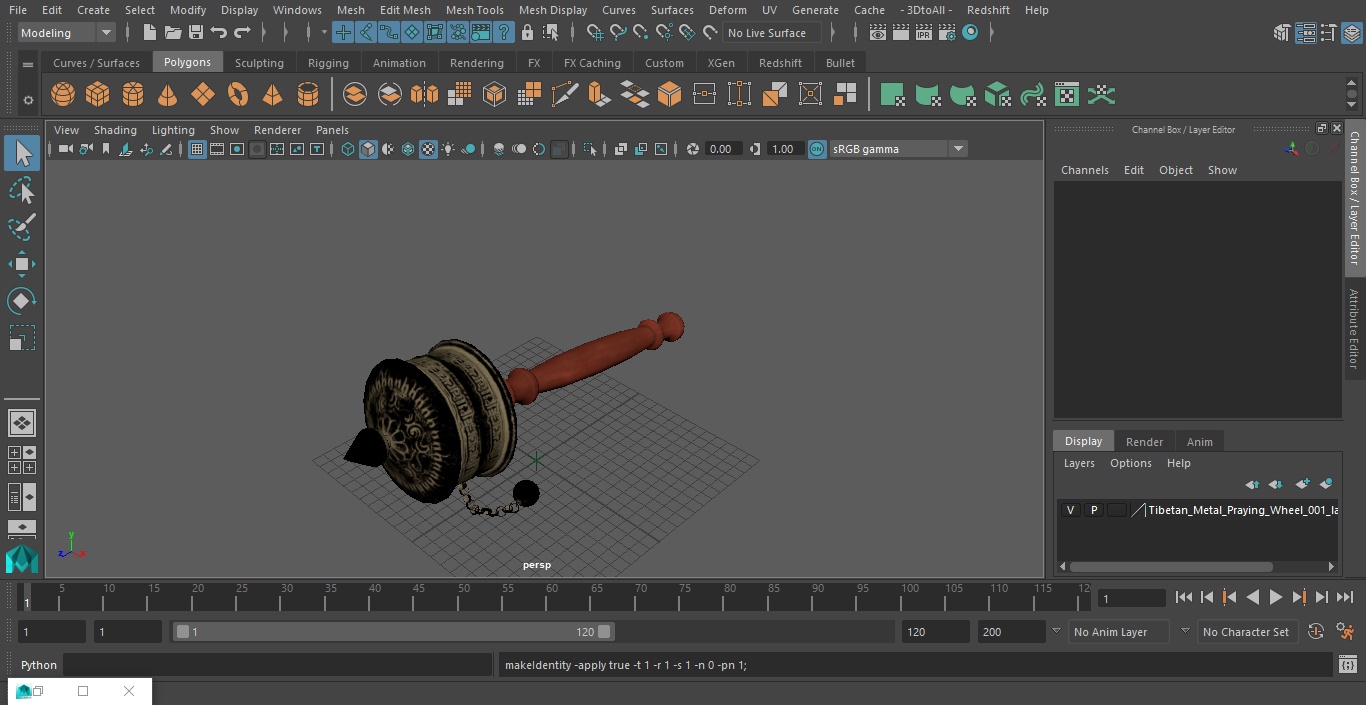Switch to the Anim layer tab

(1199, 442)
